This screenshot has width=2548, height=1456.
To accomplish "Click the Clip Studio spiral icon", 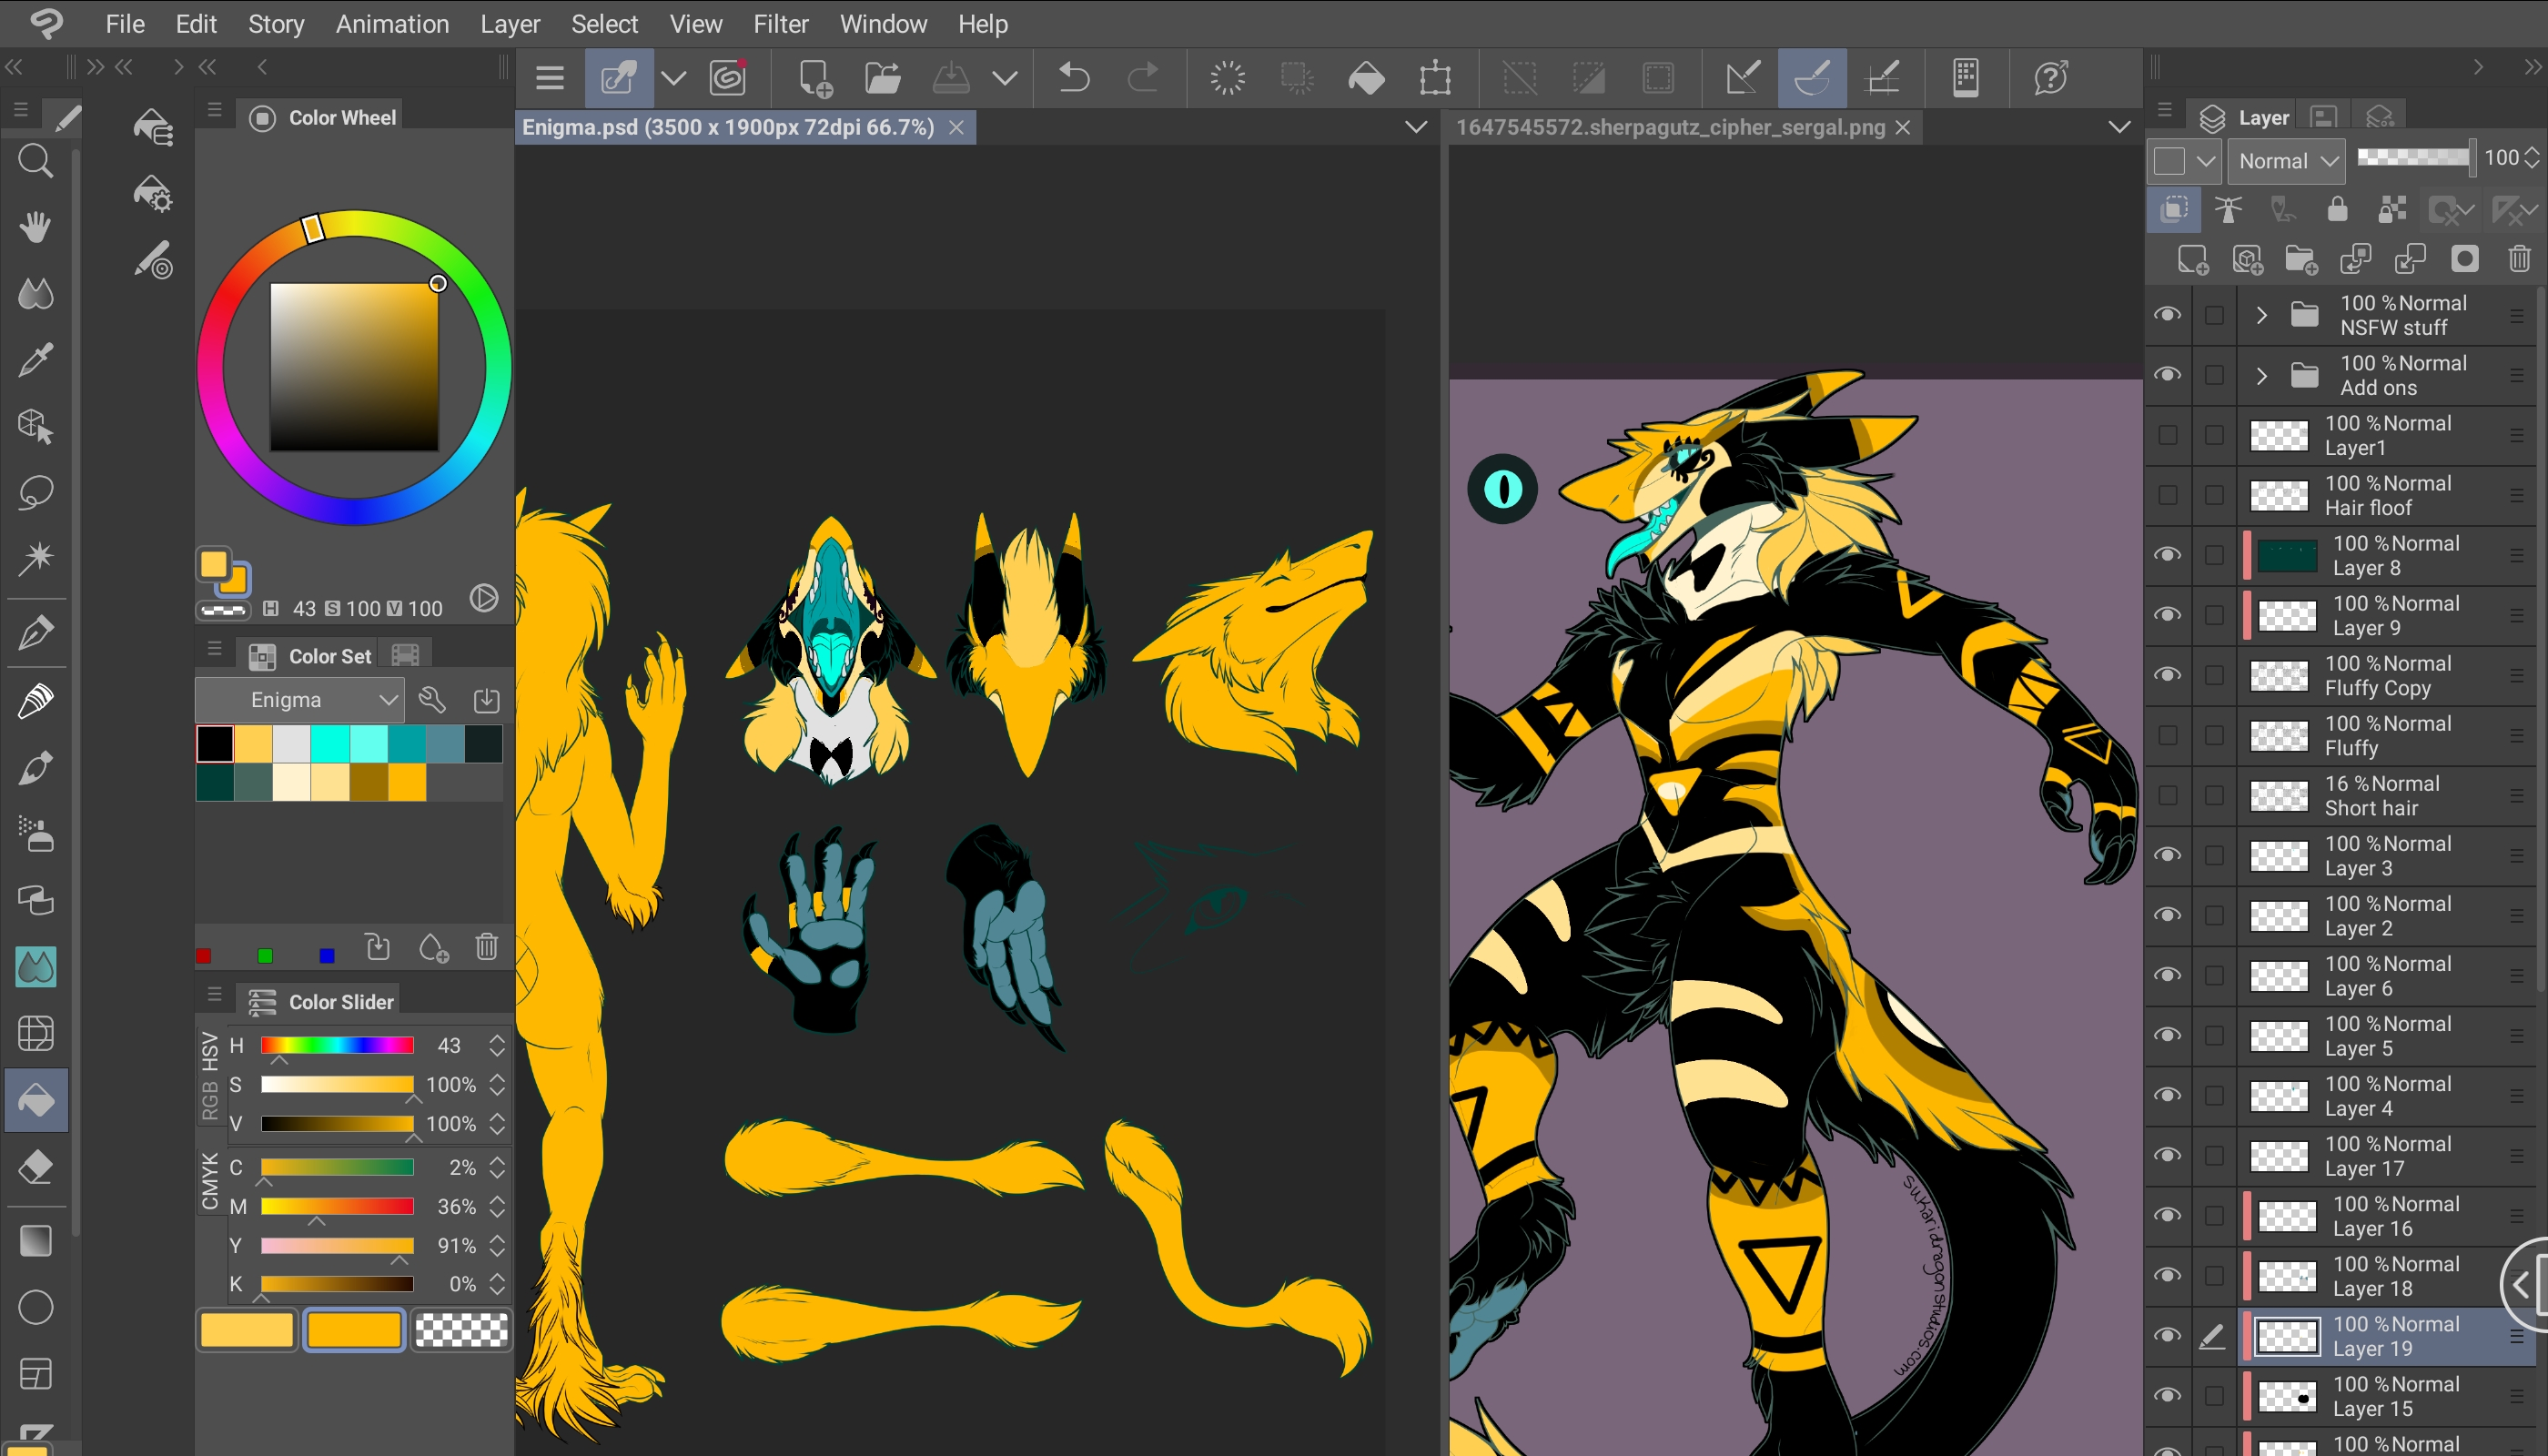I will 727,78.
